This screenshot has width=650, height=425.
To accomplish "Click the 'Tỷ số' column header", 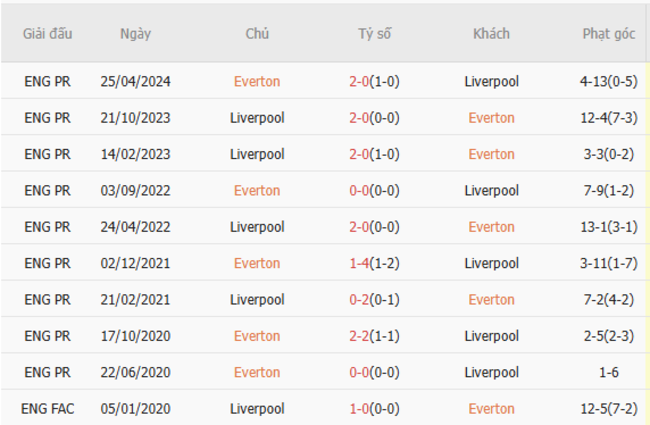I will click(374, 33).
